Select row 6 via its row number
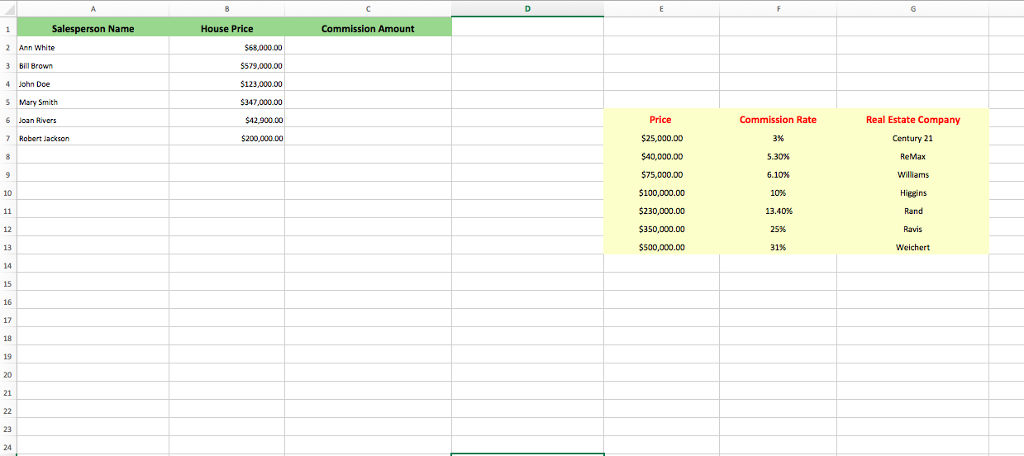The height and width of the screenshot is (456, 1024). [8, 120]
